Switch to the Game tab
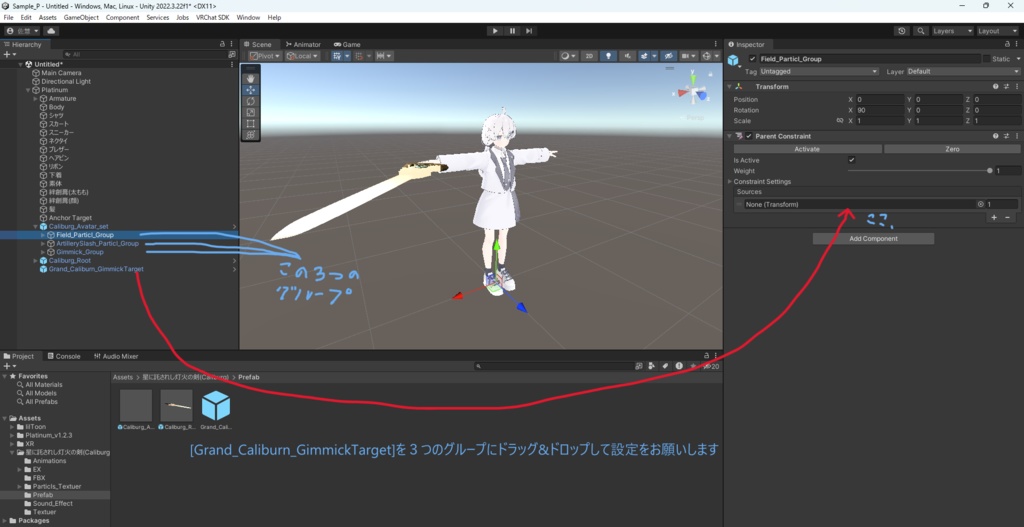 (x=347, y=44)
